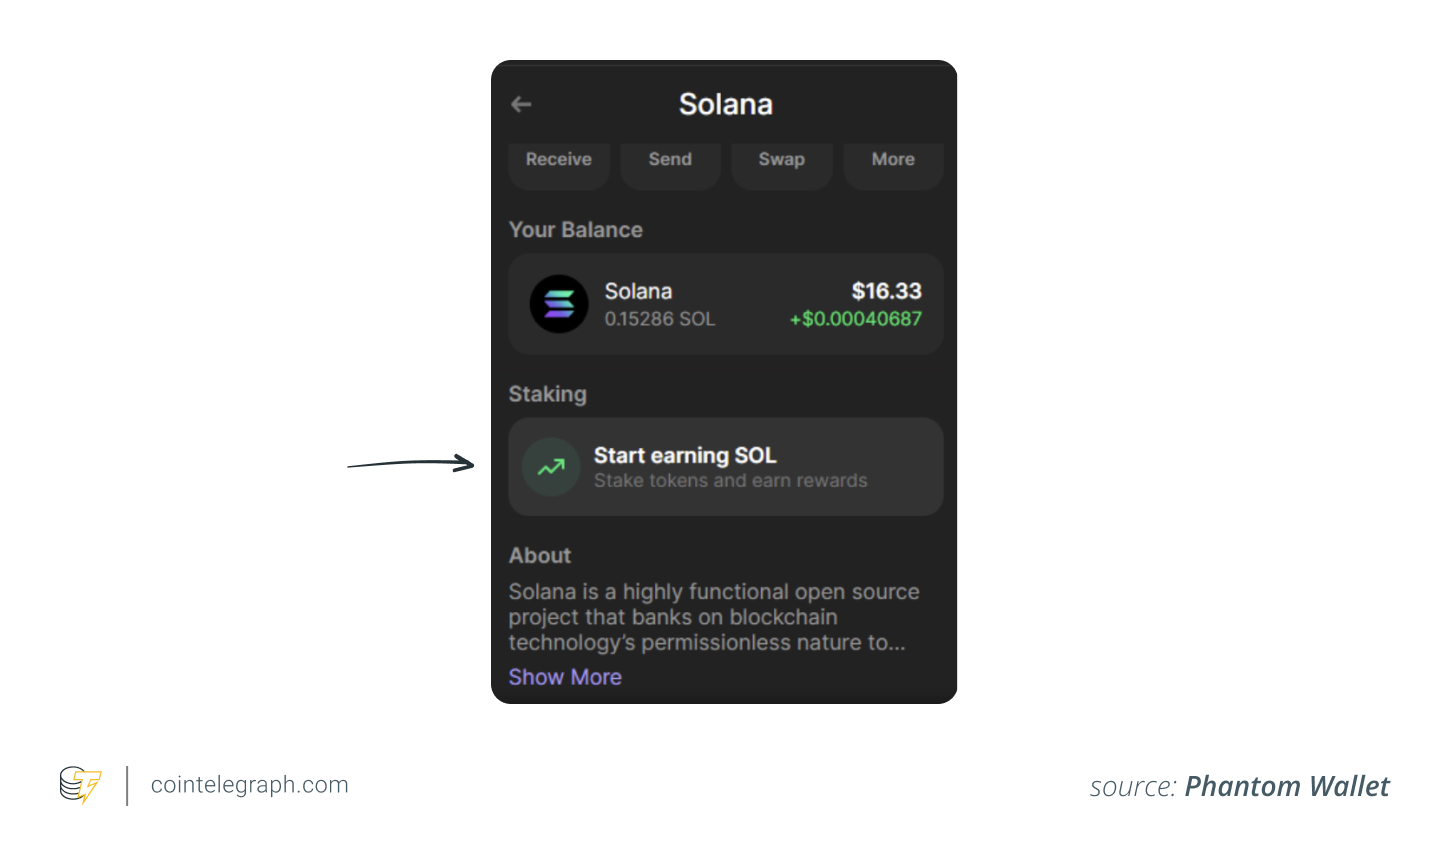The width and height of the screenshot is (1450, 866).
Task: Click the cointelegraph.com text link
Action: (x=248, y=785)
